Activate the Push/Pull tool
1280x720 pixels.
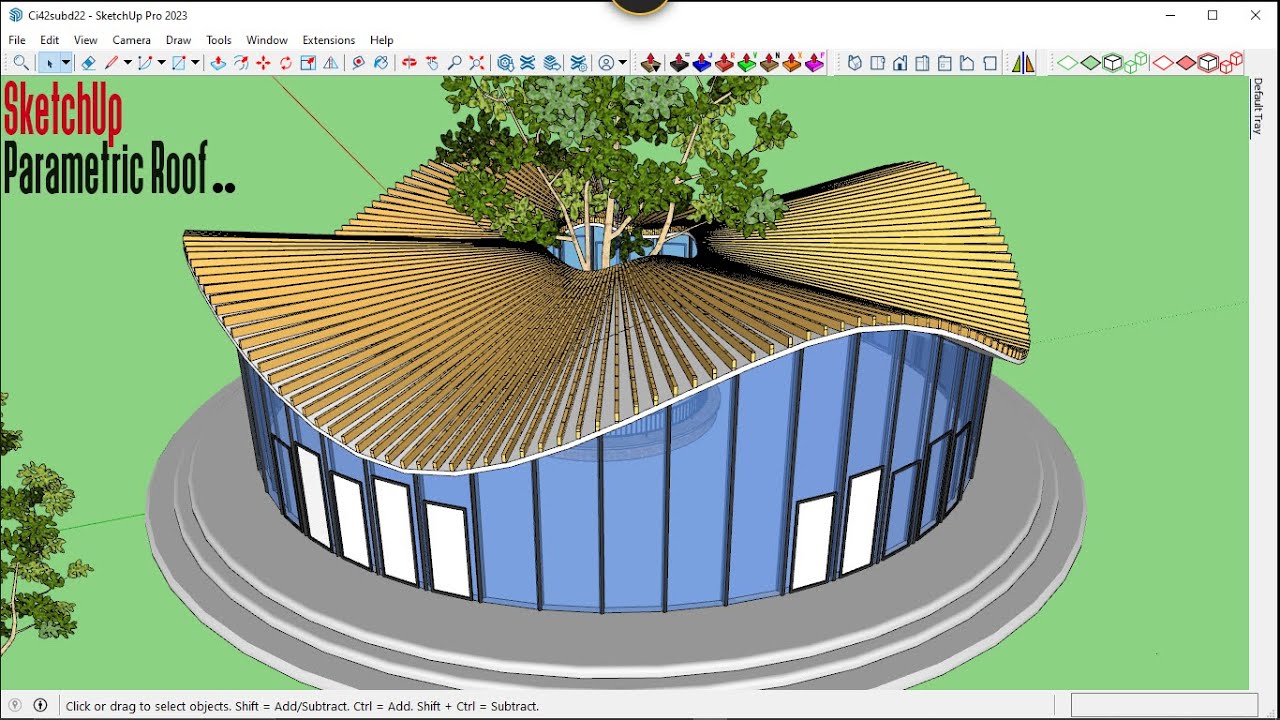coord(218,63)
